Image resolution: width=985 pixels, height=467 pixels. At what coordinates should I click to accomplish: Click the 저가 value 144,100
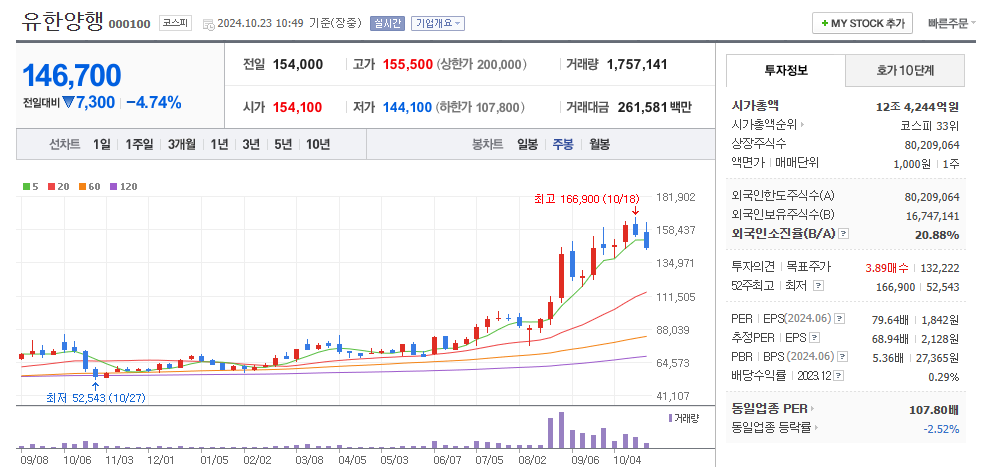407,107
